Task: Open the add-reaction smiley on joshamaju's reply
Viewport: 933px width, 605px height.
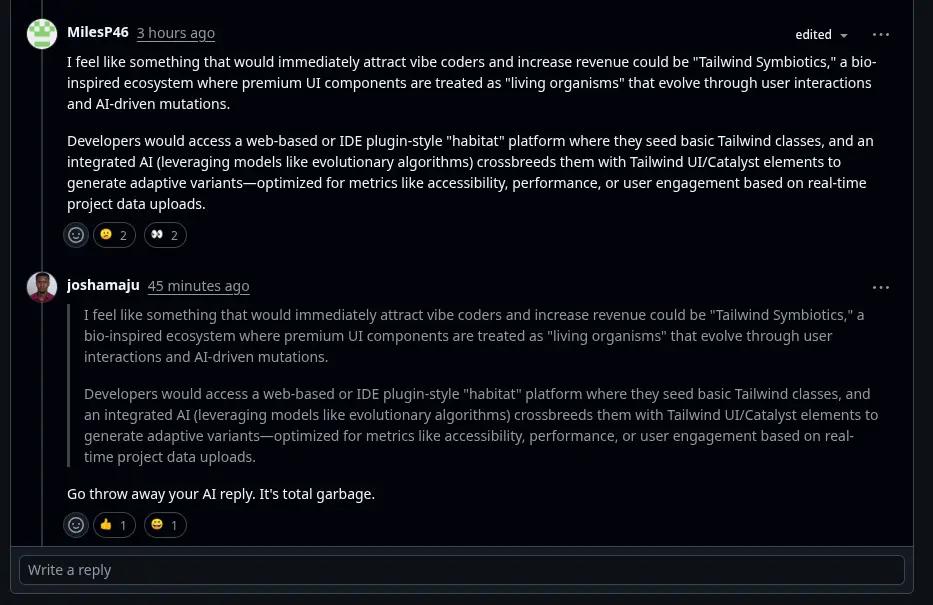Action: pyautogui.click(x=76, y=525)
